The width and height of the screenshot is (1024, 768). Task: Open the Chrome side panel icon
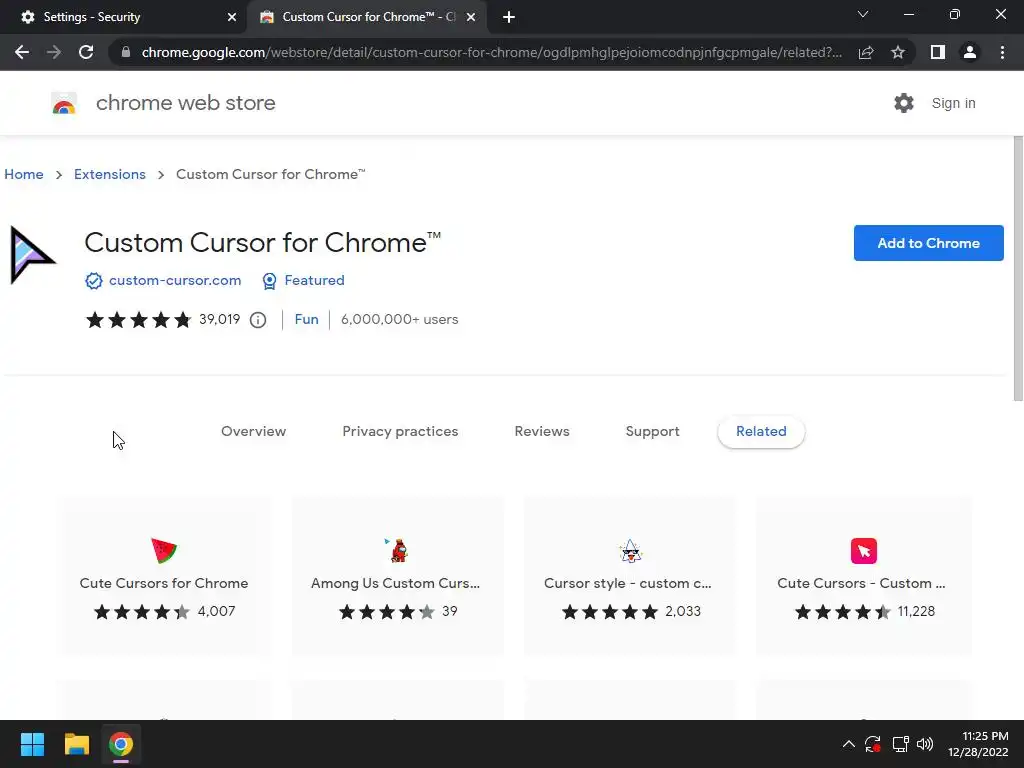[x=938, y=52]
